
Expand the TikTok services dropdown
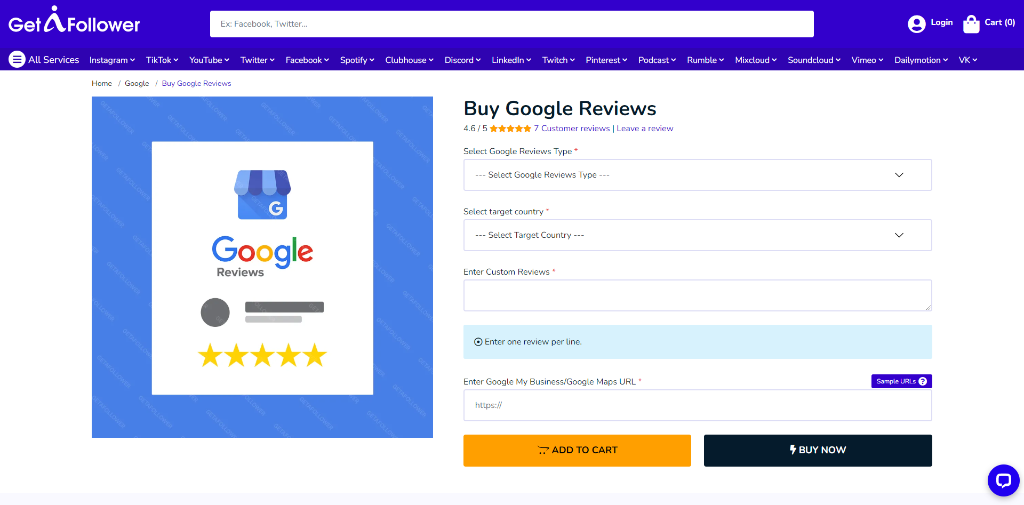(162, 60)
